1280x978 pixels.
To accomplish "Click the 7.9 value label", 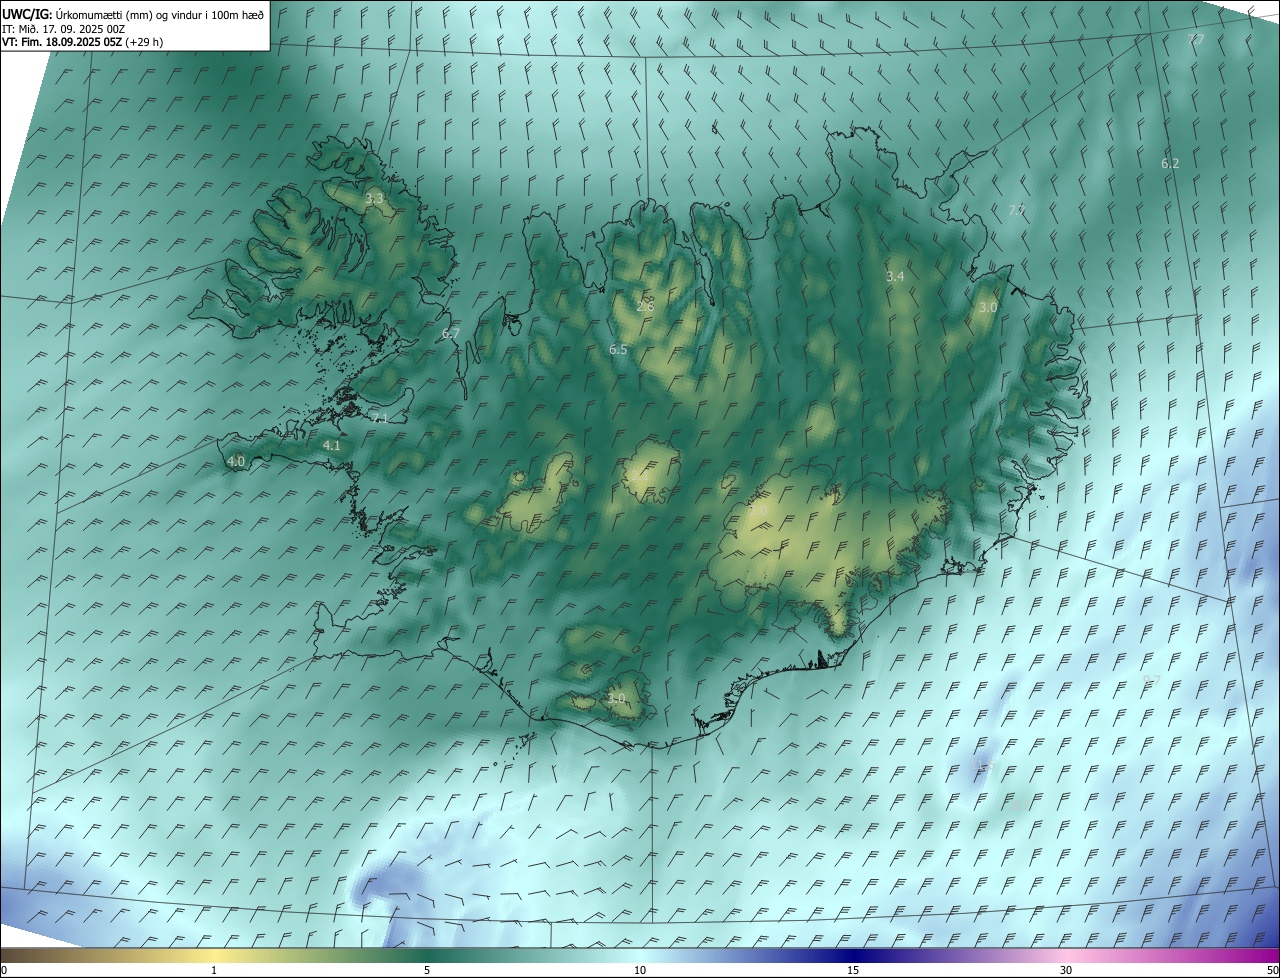I will coord(1016,210).
